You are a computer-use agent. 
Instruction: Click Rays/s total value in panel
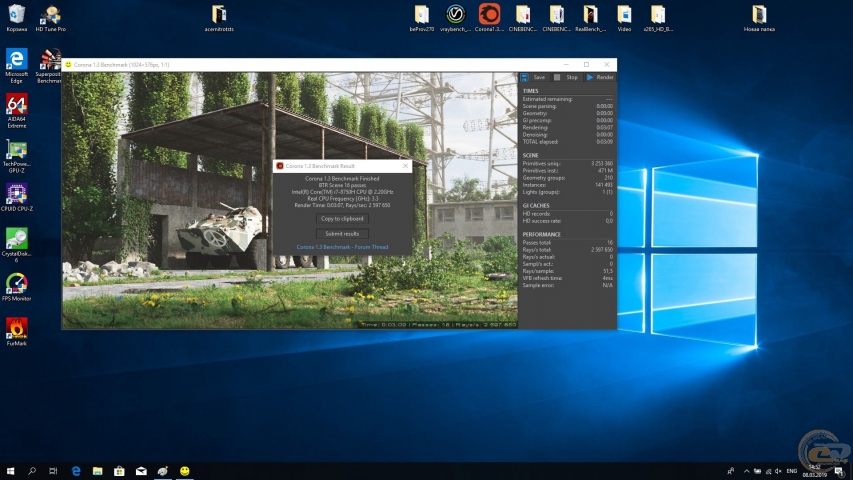[601, 250]
